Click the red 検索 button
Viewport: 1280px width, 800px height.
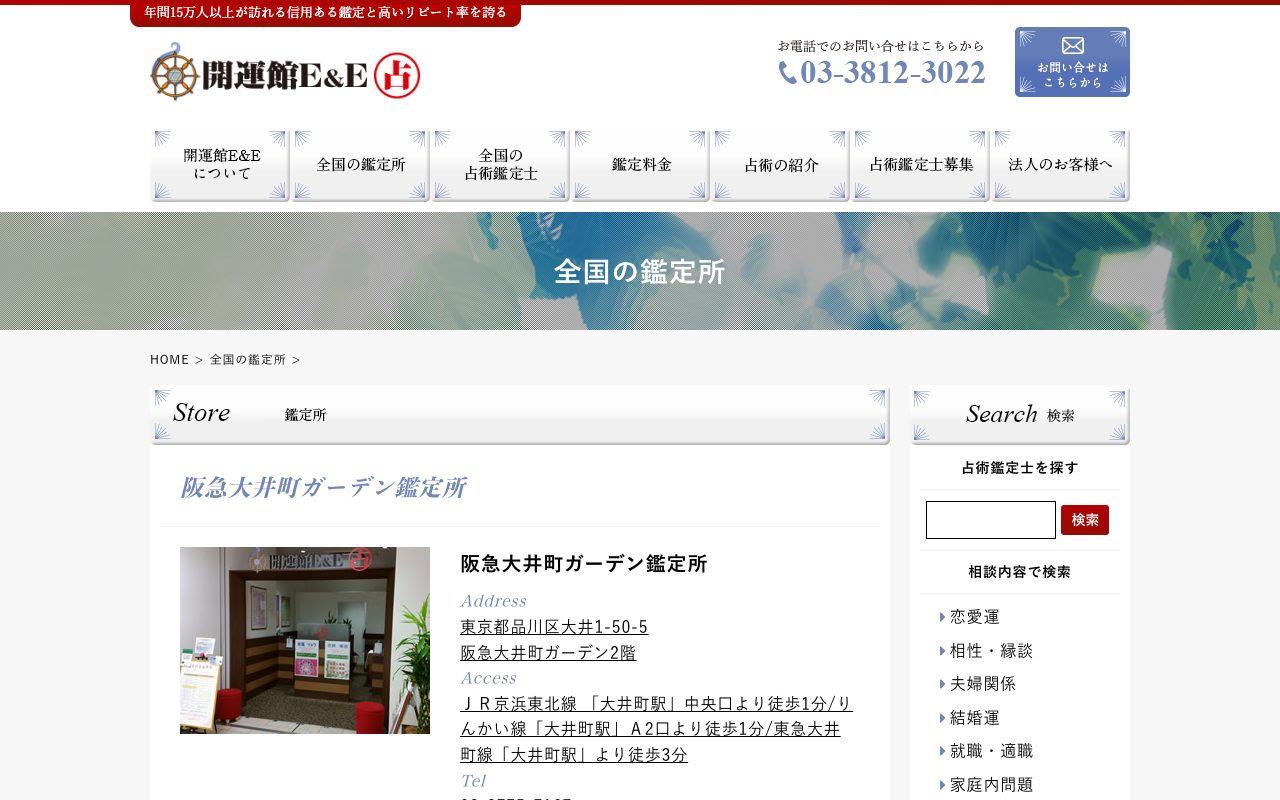[1085, 520]
